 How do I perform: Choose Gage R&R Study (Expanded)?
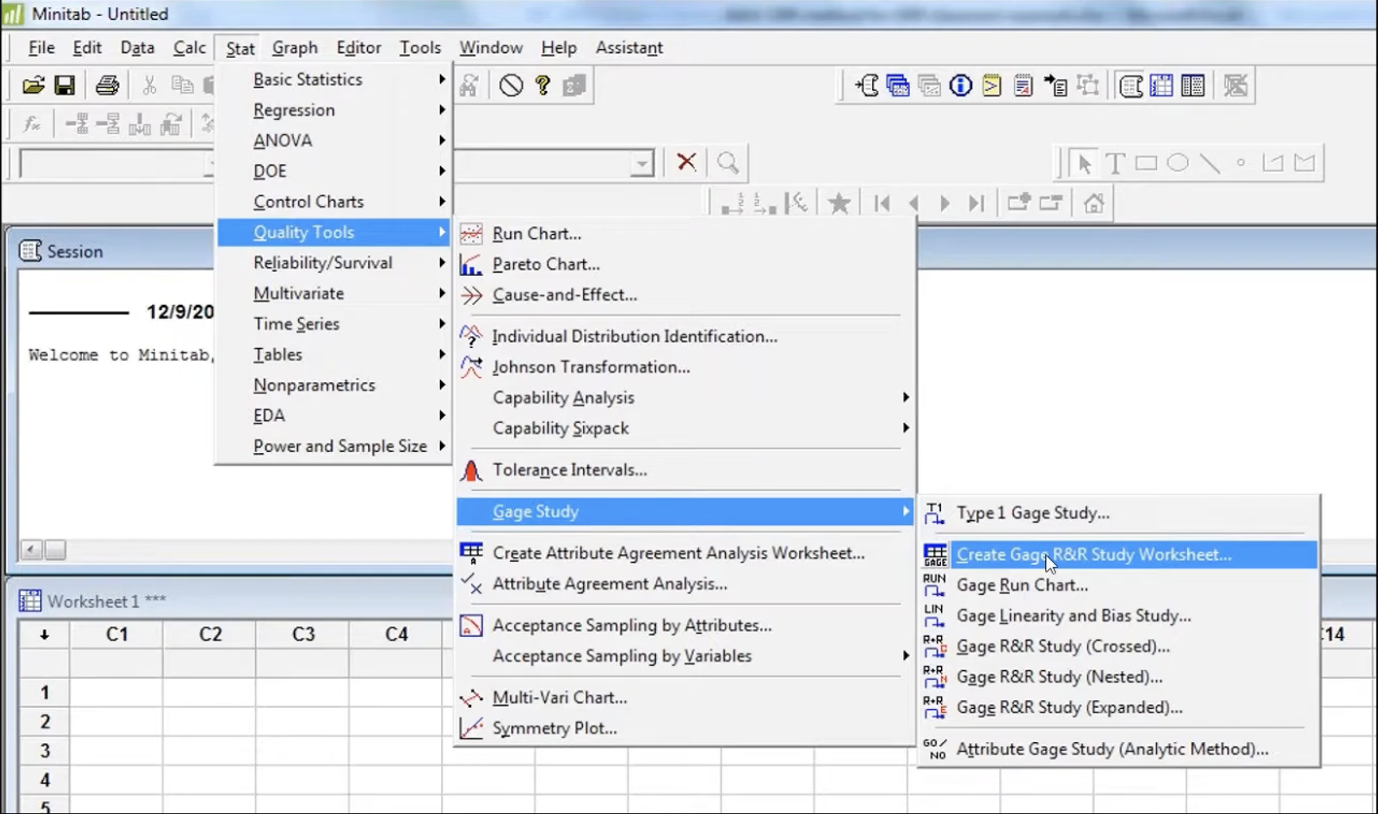click(x=1119, y=707)
